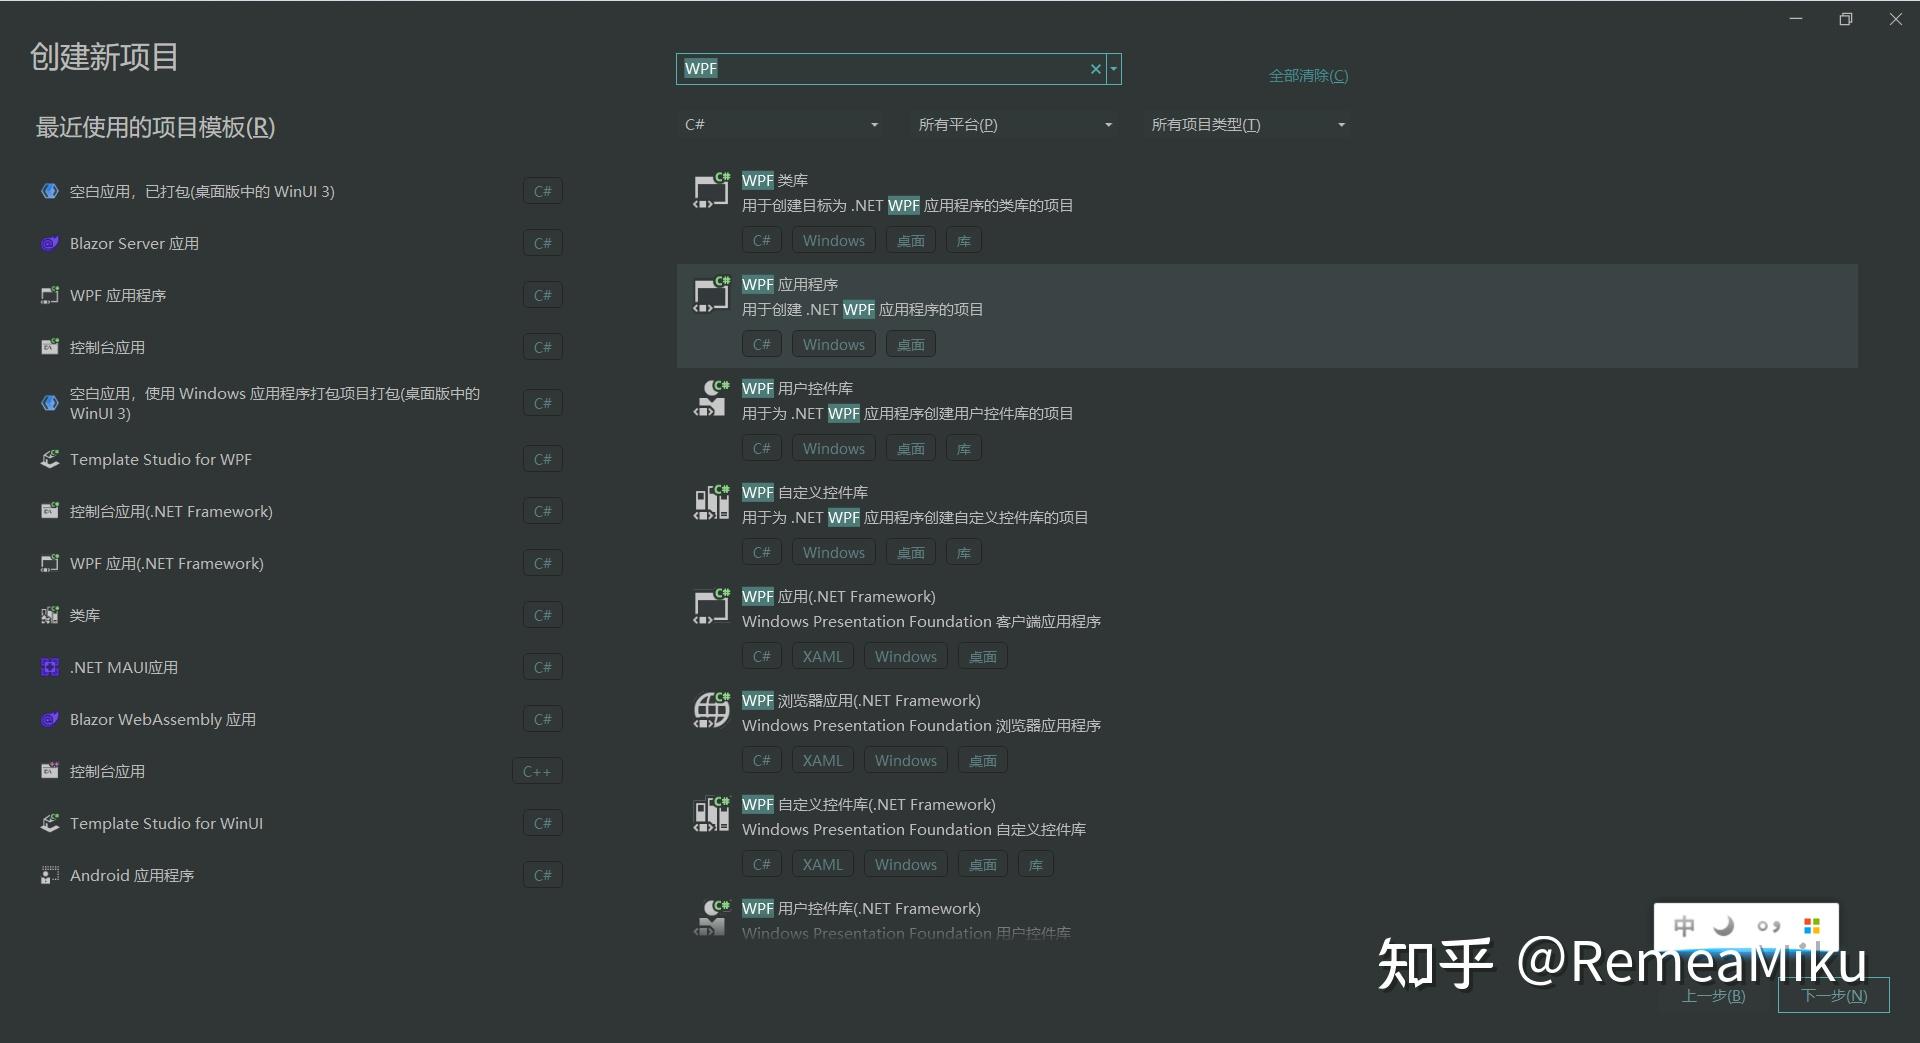The image size is (1920, 1043).
Task: Select the WPF 应用程序 template title
Action: pyautogui.click(x=790, y=285)
